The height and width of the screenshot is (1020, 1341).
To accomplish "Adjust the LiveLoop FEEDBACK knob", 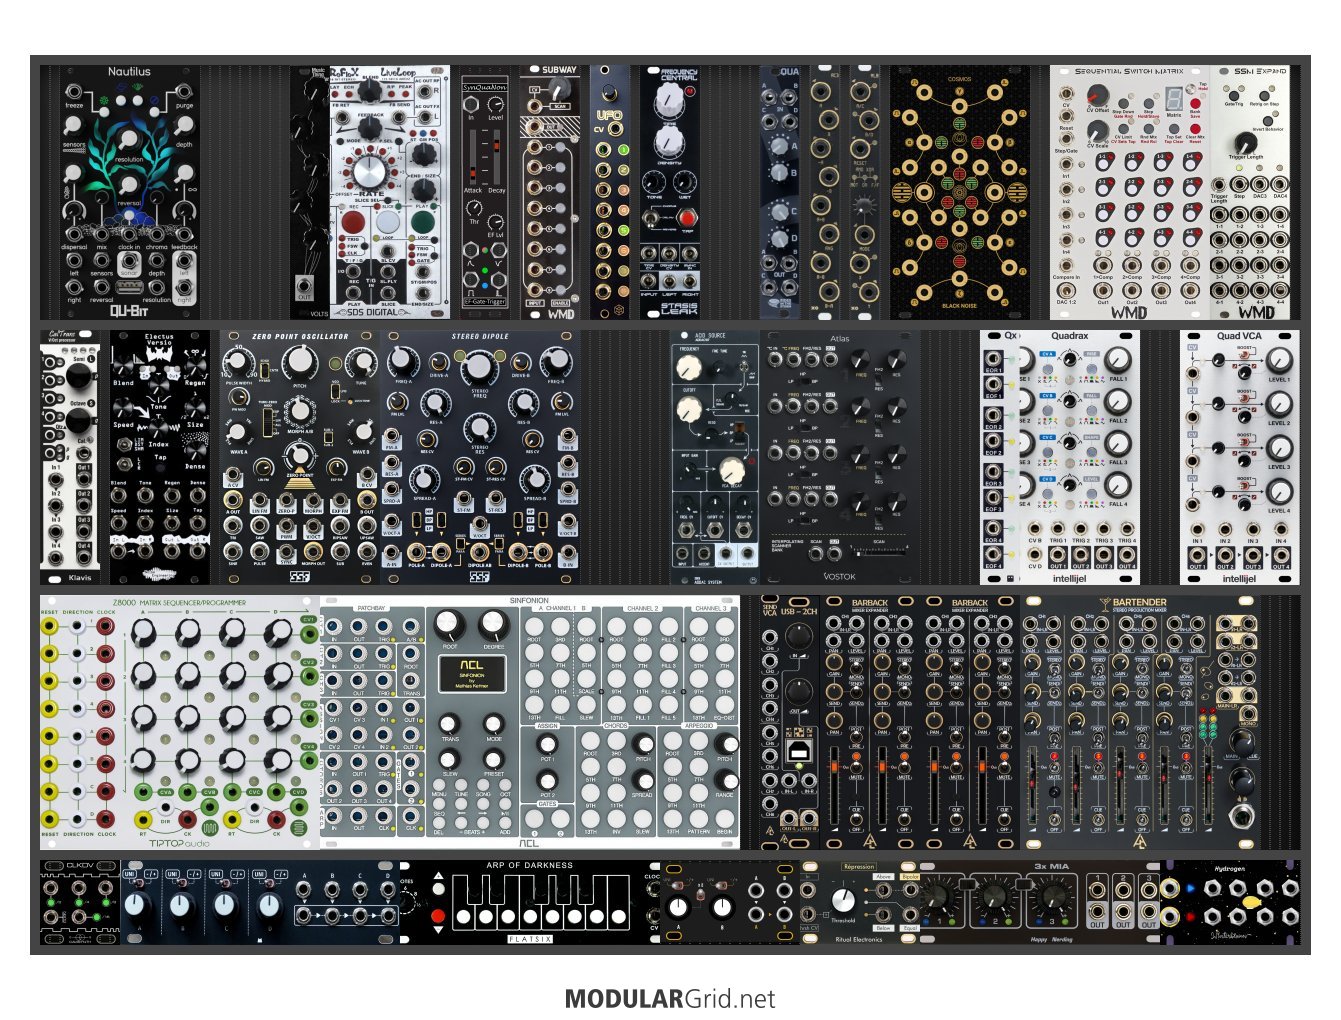I will pyautogui.click(x=369, y=128).
